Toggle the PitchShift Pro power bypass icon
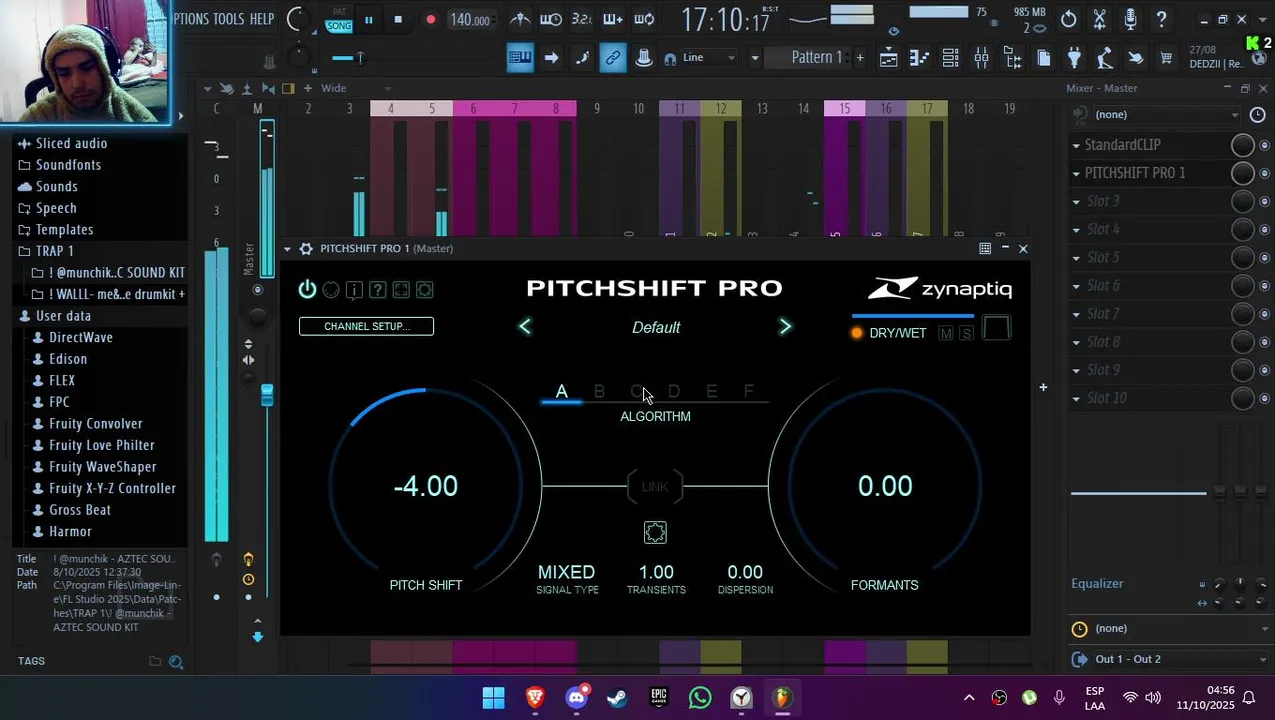Screen dimensions: 1275x720 point(307,290)
